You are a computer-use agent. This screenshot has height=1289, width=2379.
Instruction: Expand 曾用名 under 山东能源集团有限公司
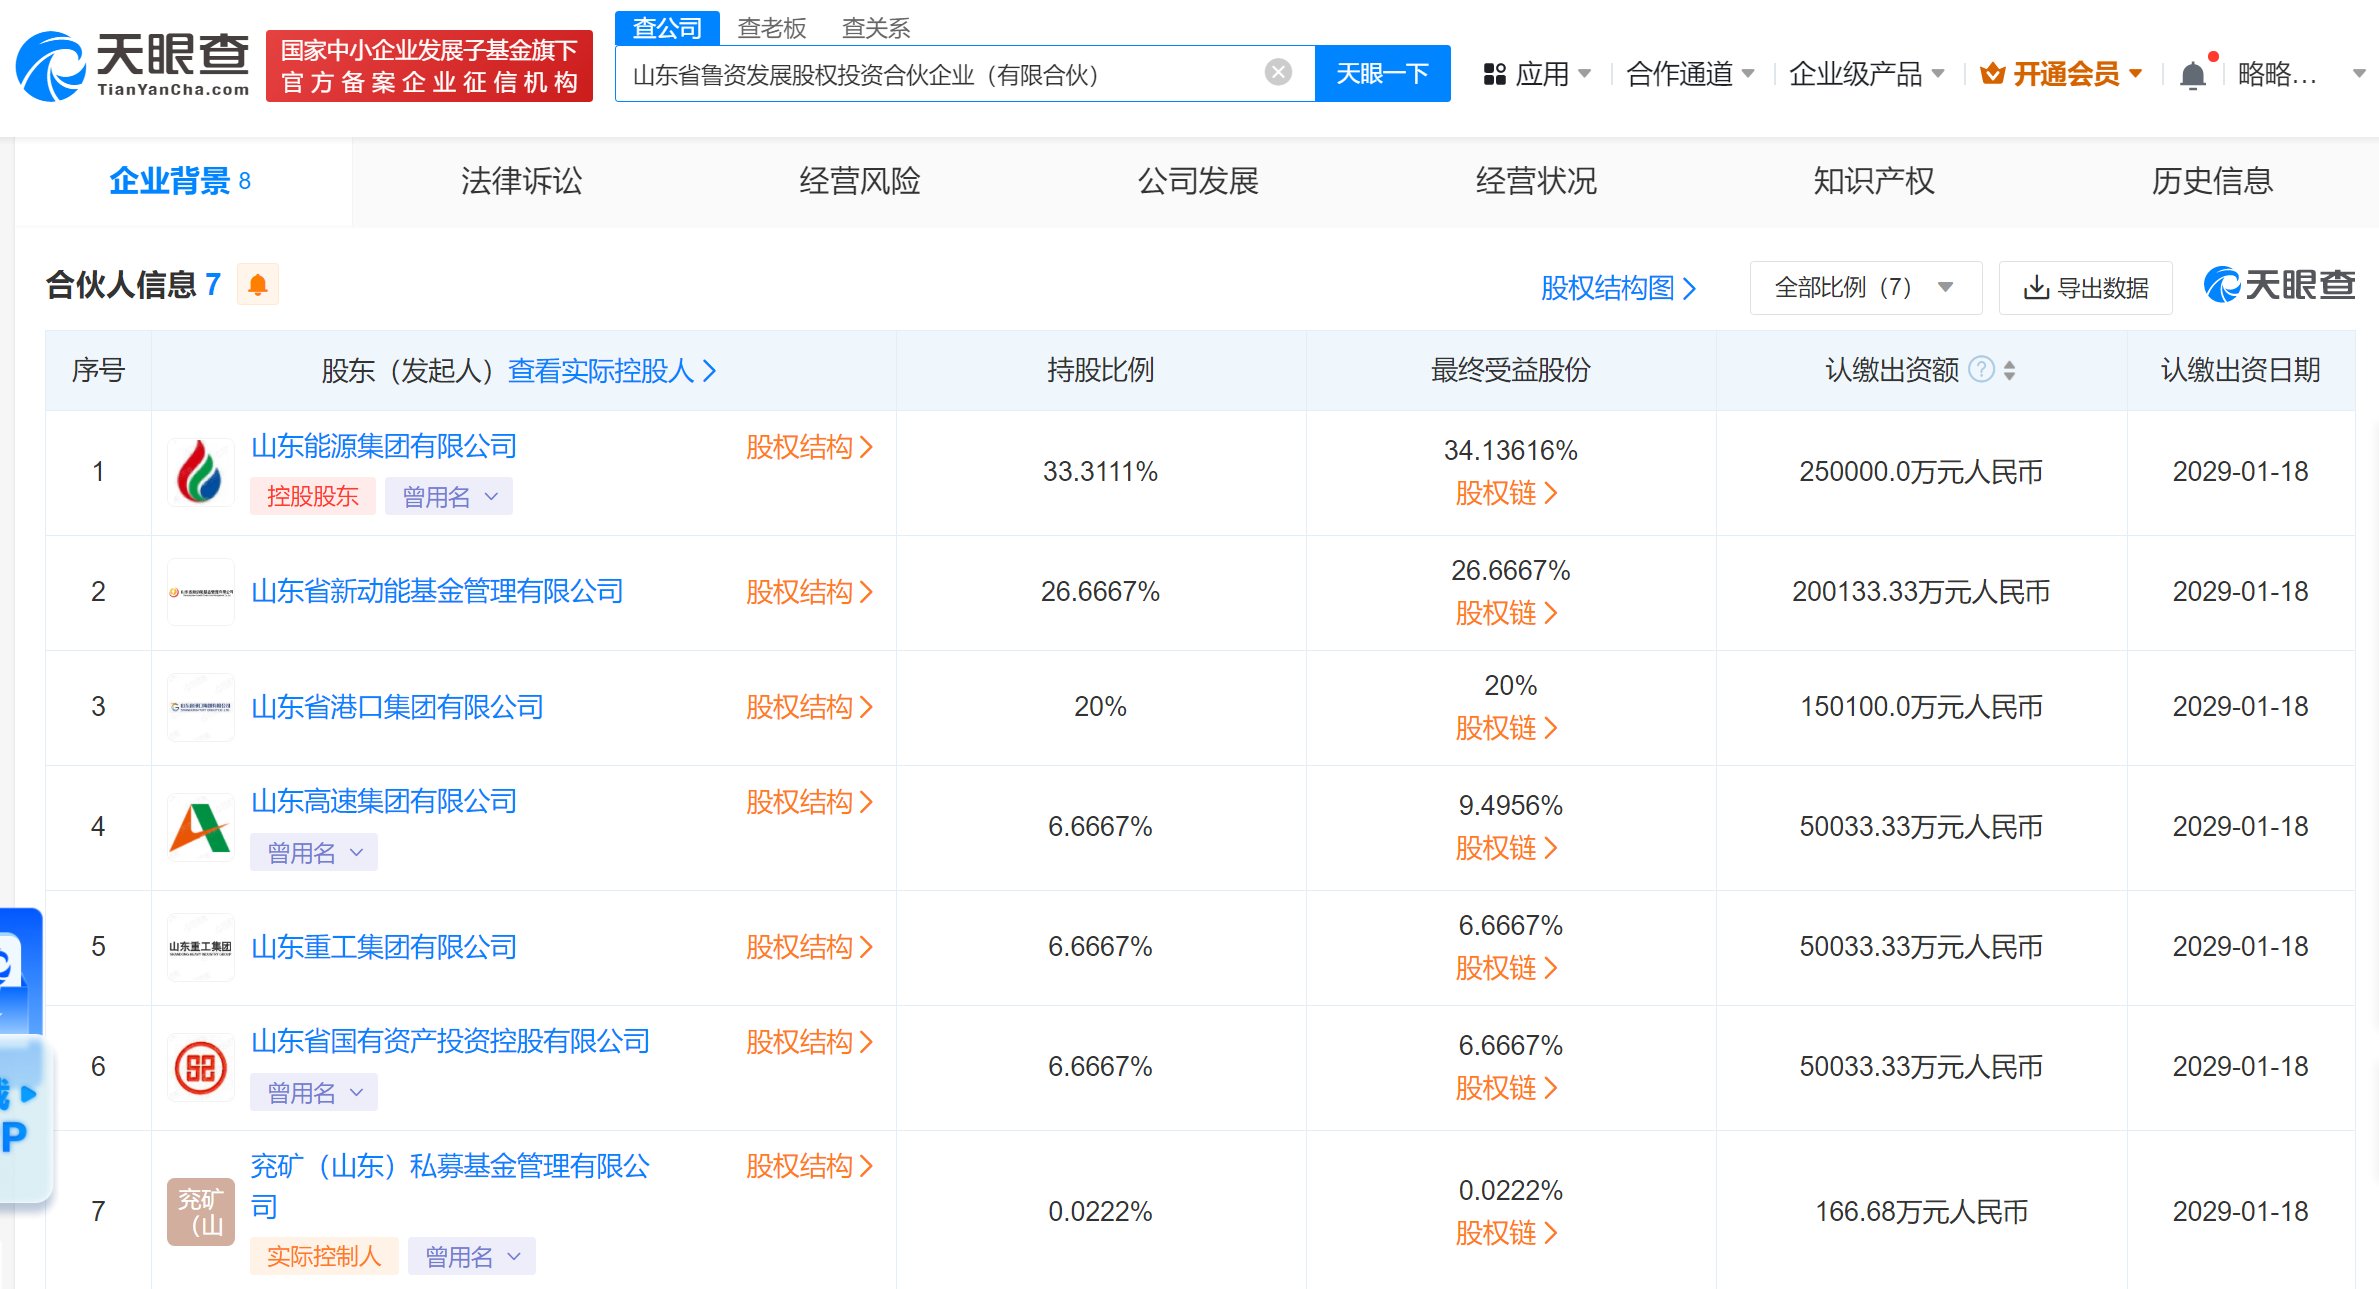click(x=449, y=496)
